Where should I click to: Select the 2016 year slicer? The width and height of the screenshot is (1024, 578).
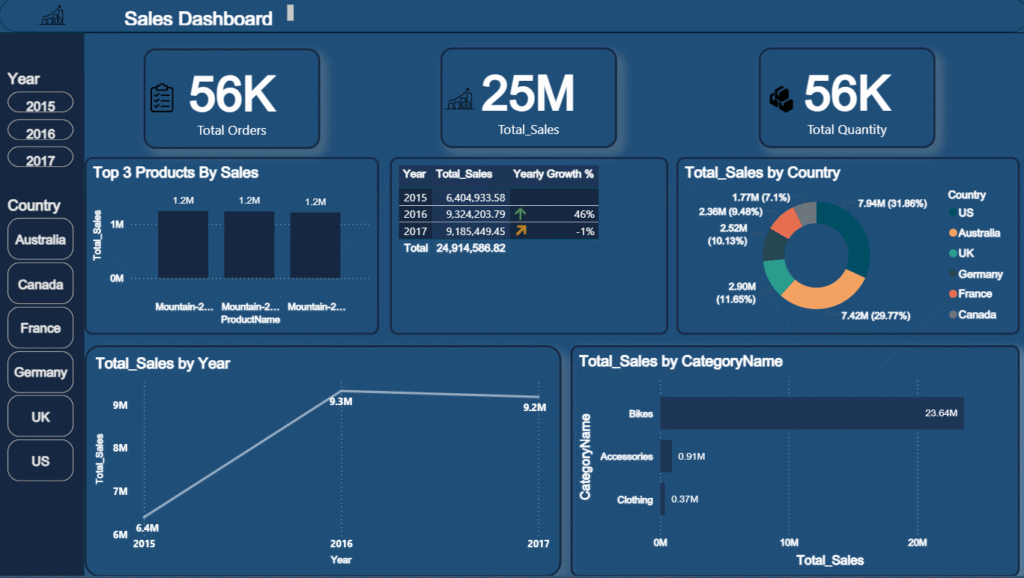41,132
